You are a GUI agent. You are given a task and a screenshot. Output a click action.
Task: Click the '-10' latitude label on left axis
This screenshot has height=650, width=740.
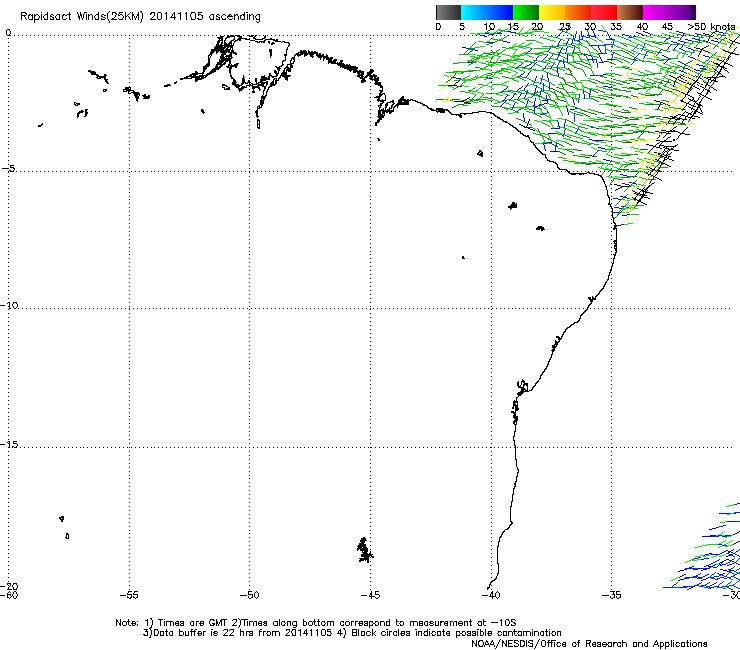tap(9, 305)
